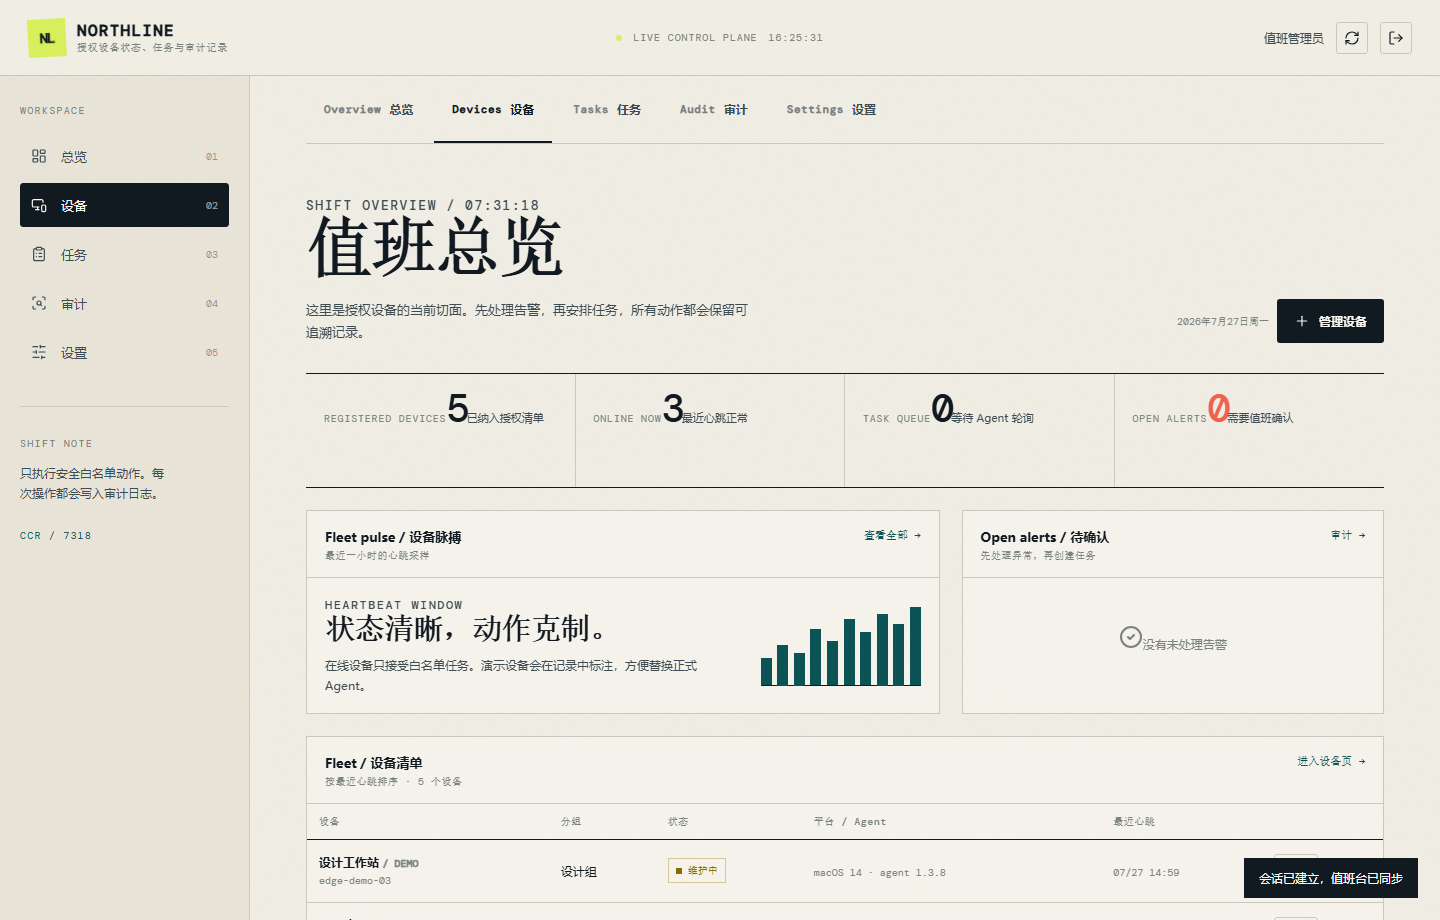Click the edge-demo-03 device ID

pos(355,881)
